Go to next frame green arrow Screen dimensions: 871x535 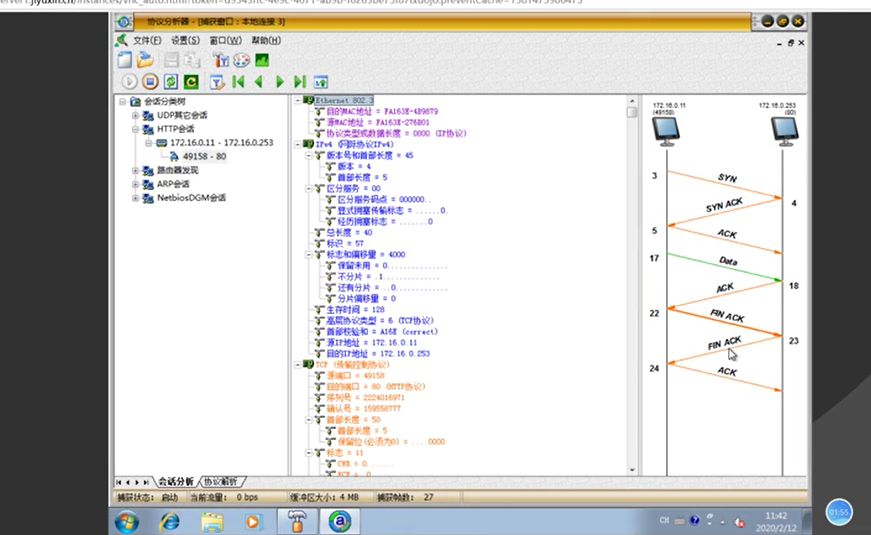tap(279, 82)
